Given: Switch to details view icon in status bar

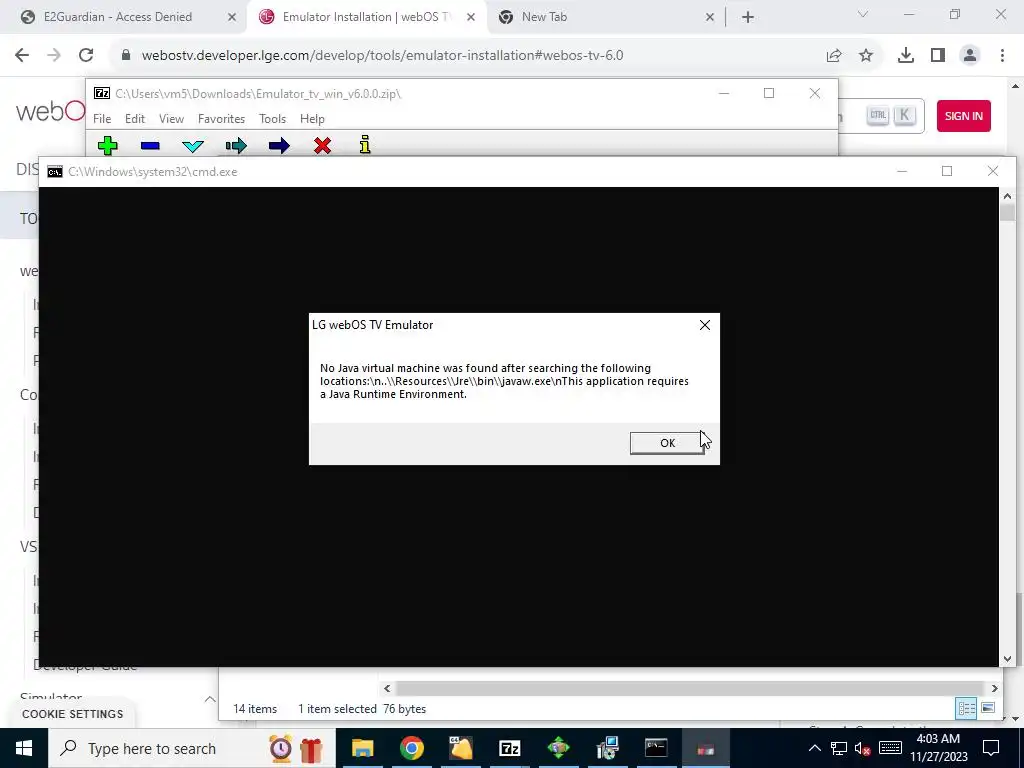Looking at the screenshot, I should 966,709.
